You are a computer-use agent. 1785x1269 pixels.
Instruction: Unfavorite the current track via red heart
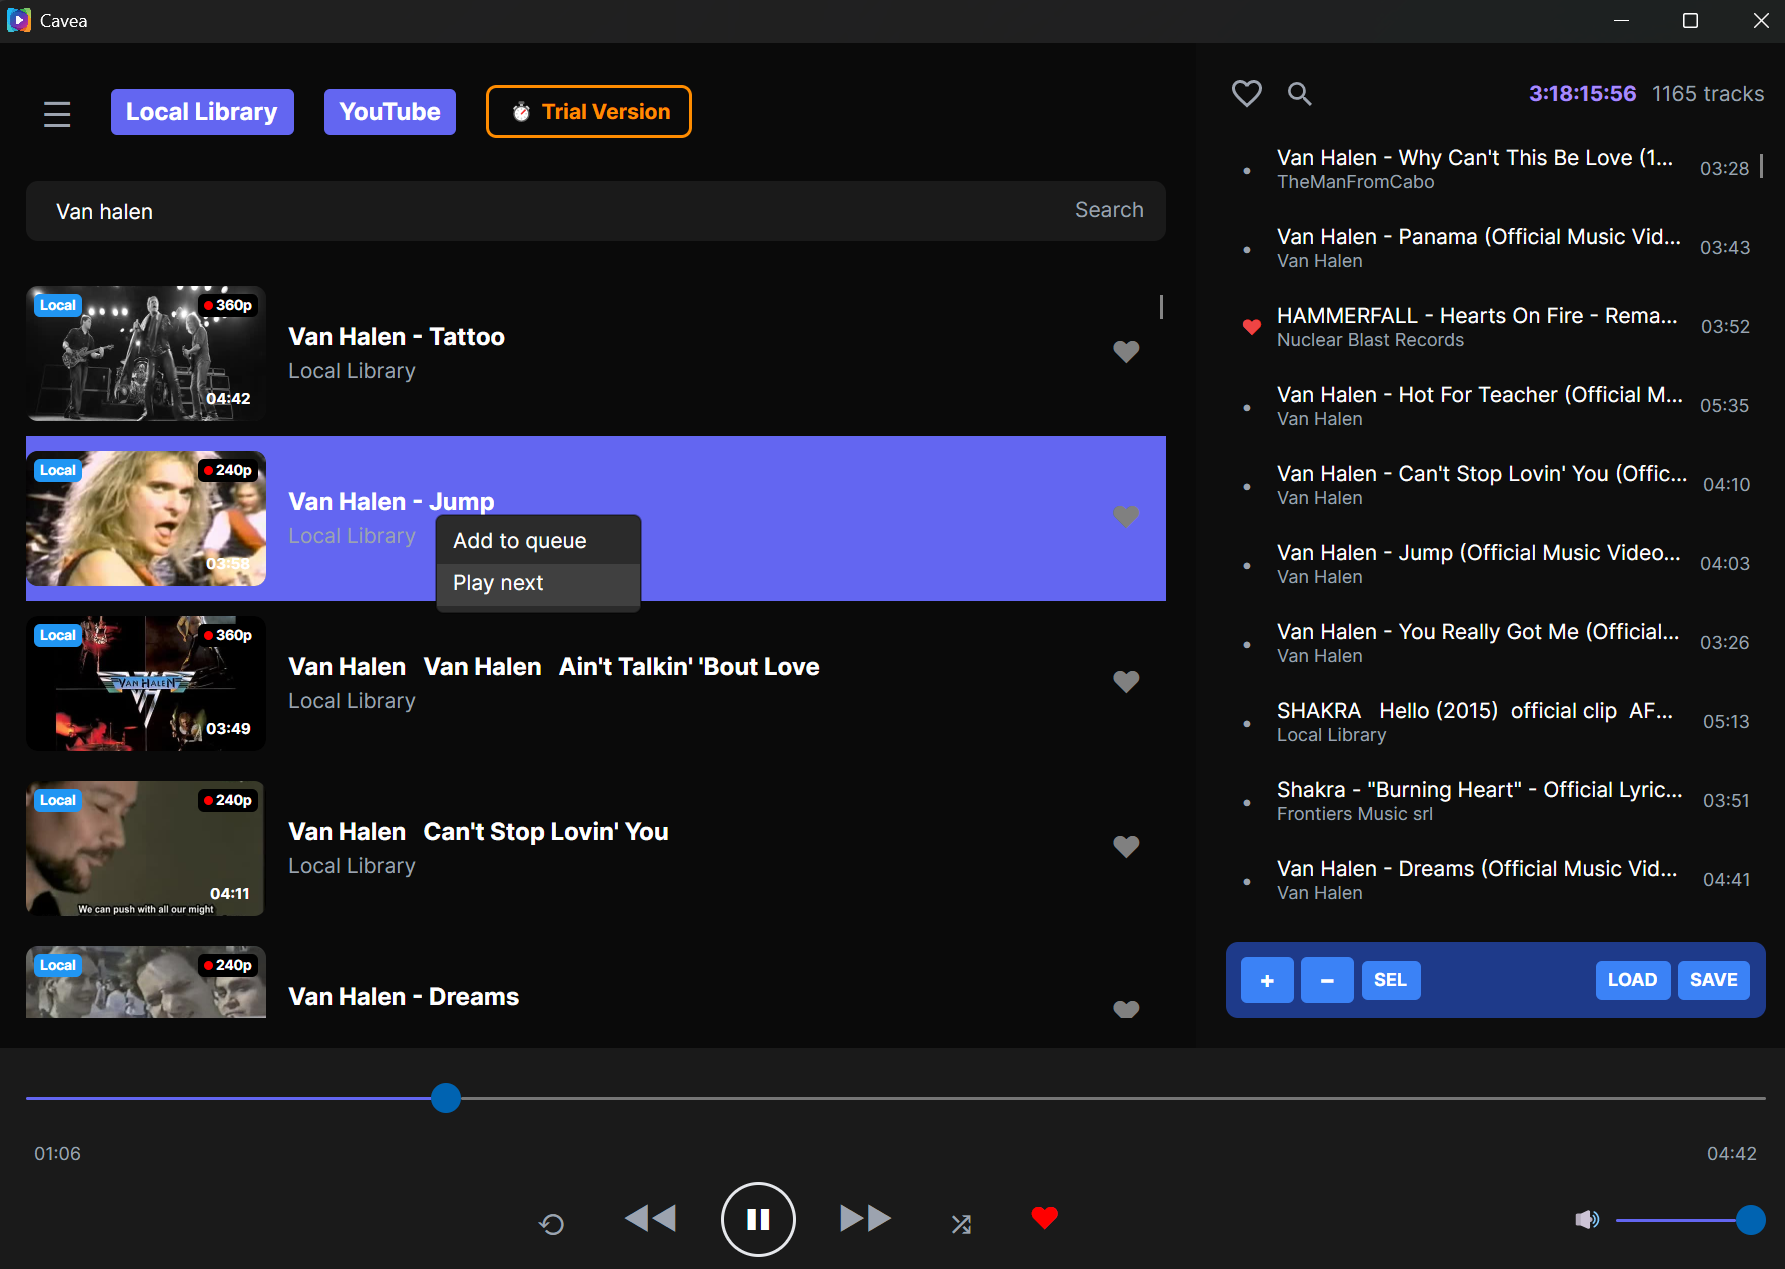click(x=1044, y=1218)
